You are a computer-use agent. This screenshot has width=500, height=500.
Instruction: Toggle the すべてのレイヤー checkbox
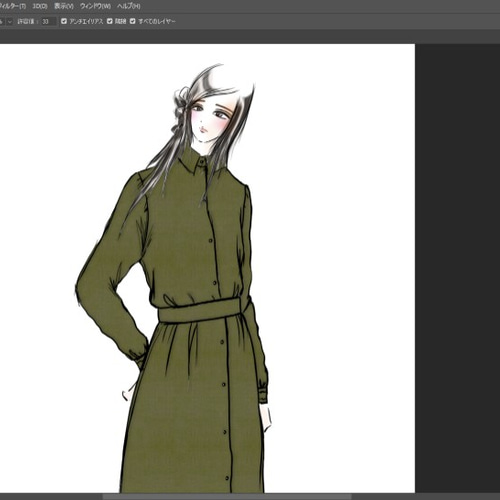(x=133, y=21)
